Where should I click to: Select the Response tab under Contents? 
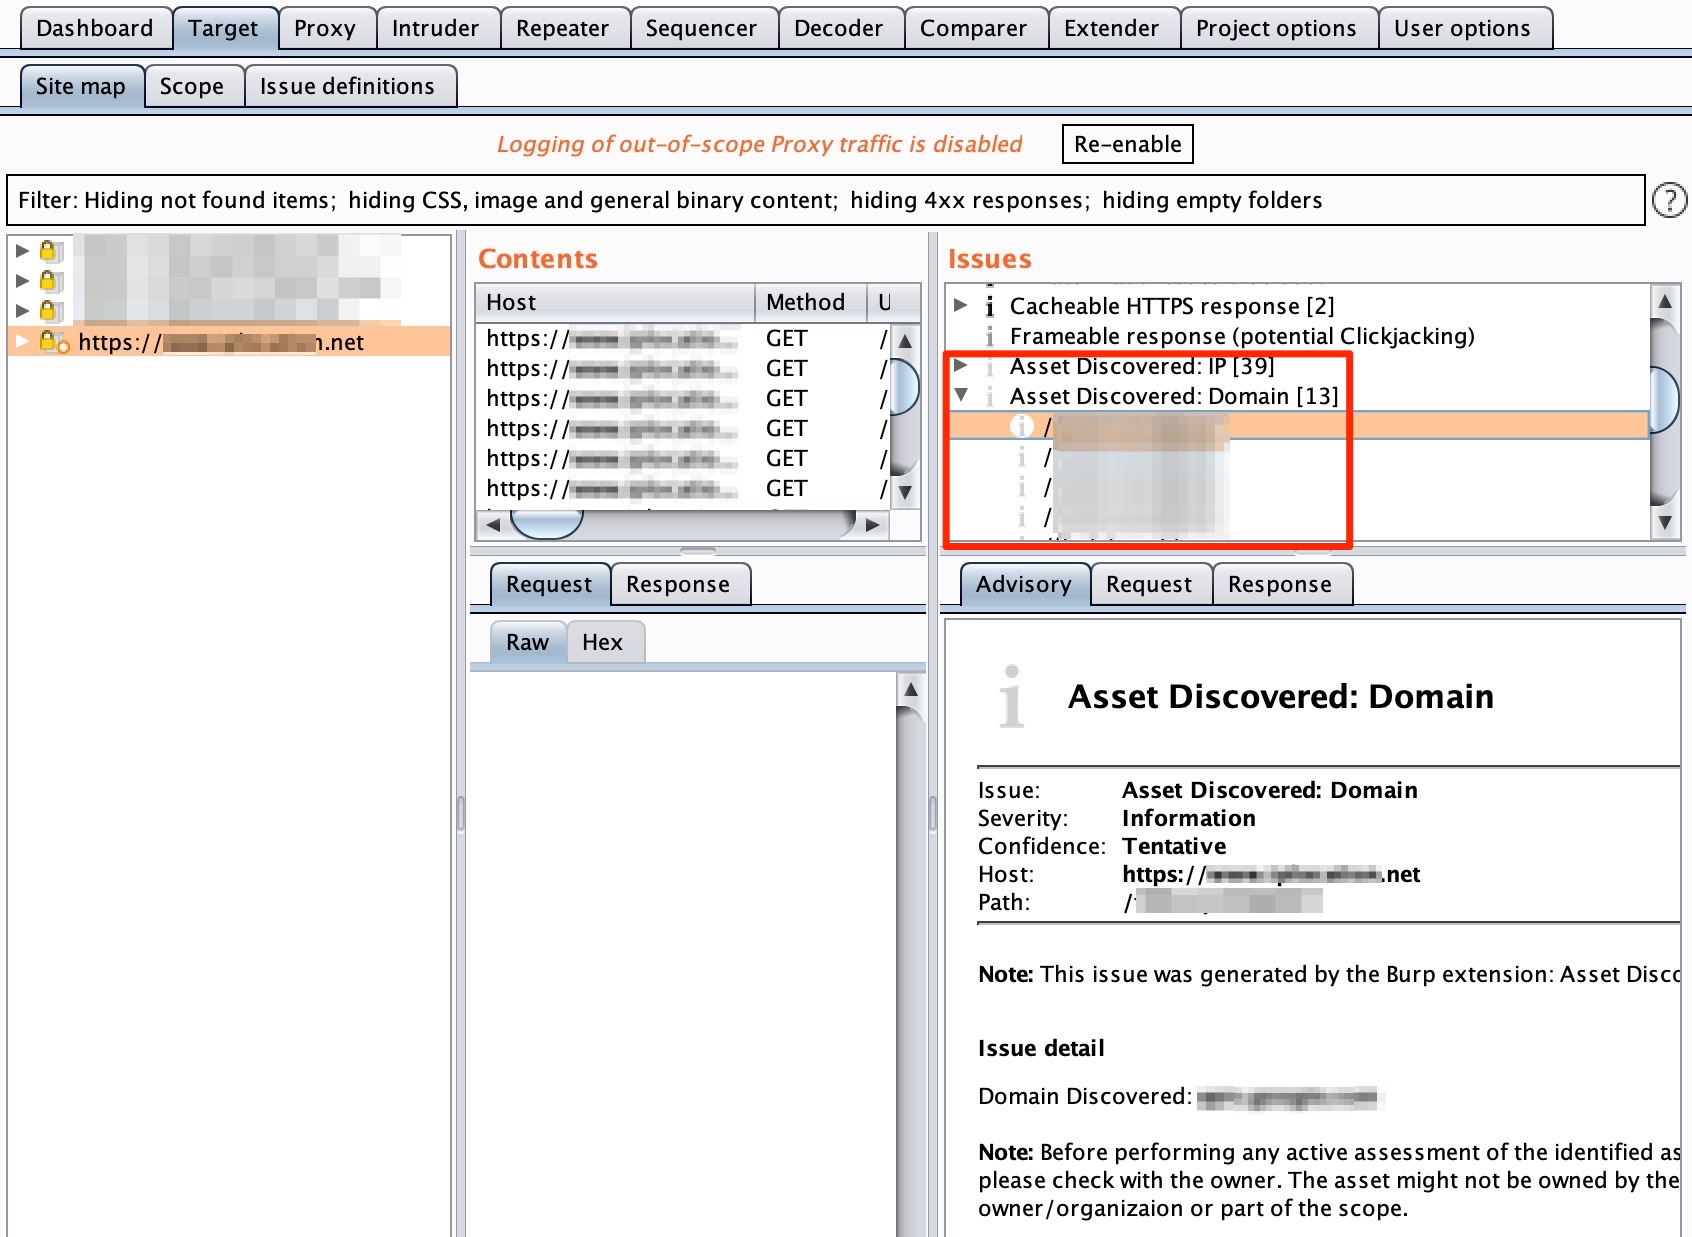point(678,584)
